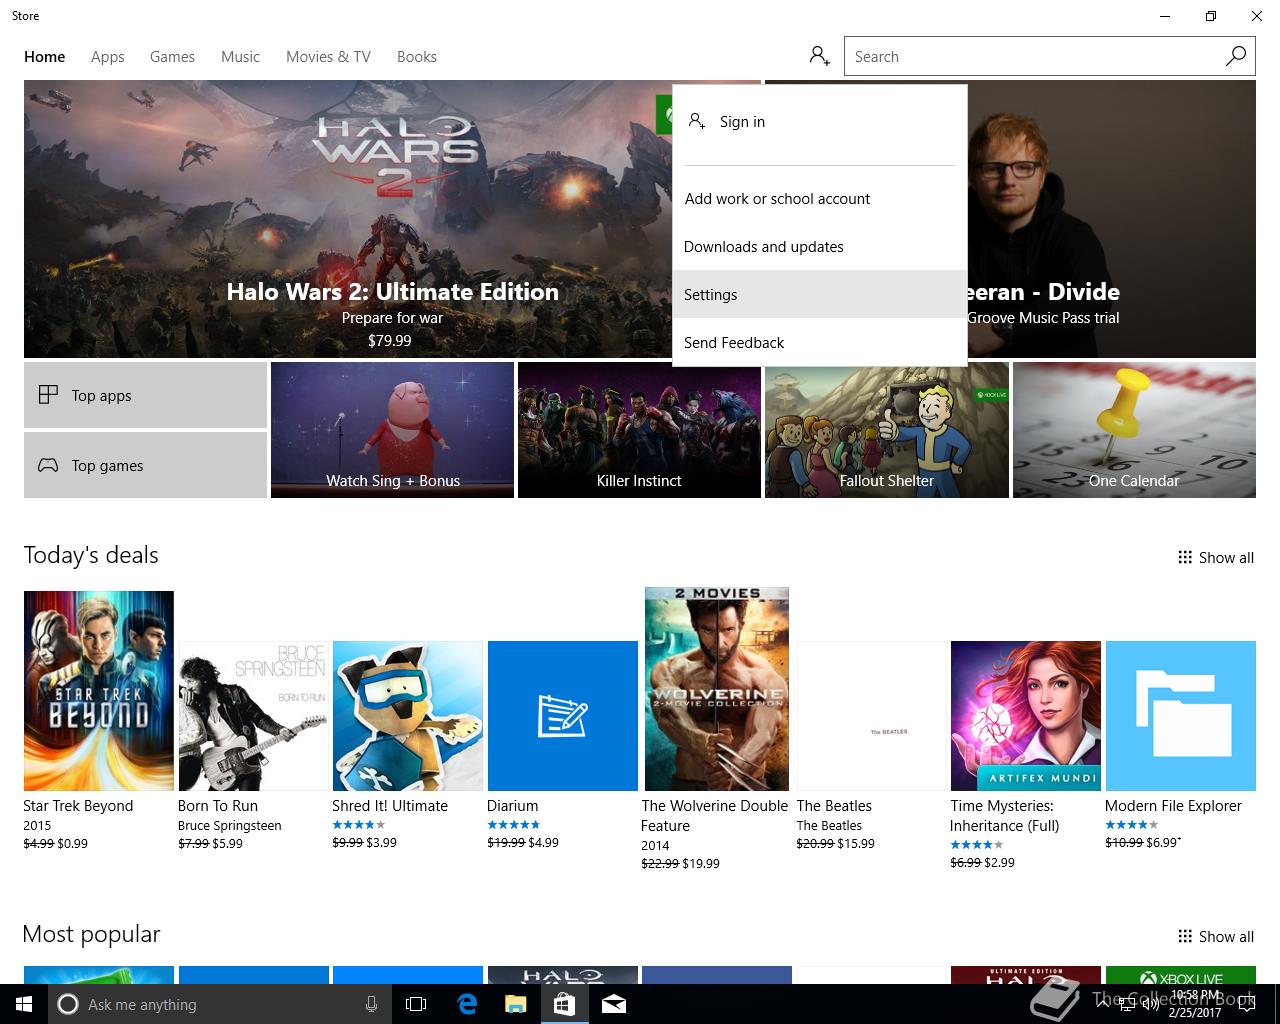Viewport: 1280px width, 1024px height.
Task: Open the Games tab
Action: tap(172, 57)
